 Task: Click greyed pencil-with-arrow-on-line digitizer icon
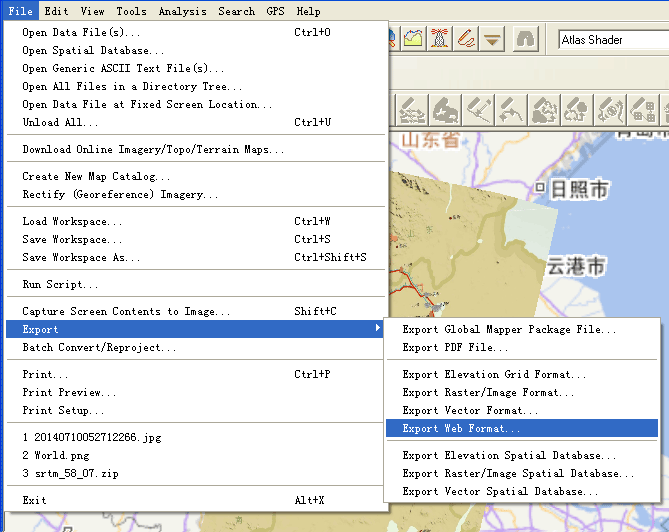pos(478,110)
